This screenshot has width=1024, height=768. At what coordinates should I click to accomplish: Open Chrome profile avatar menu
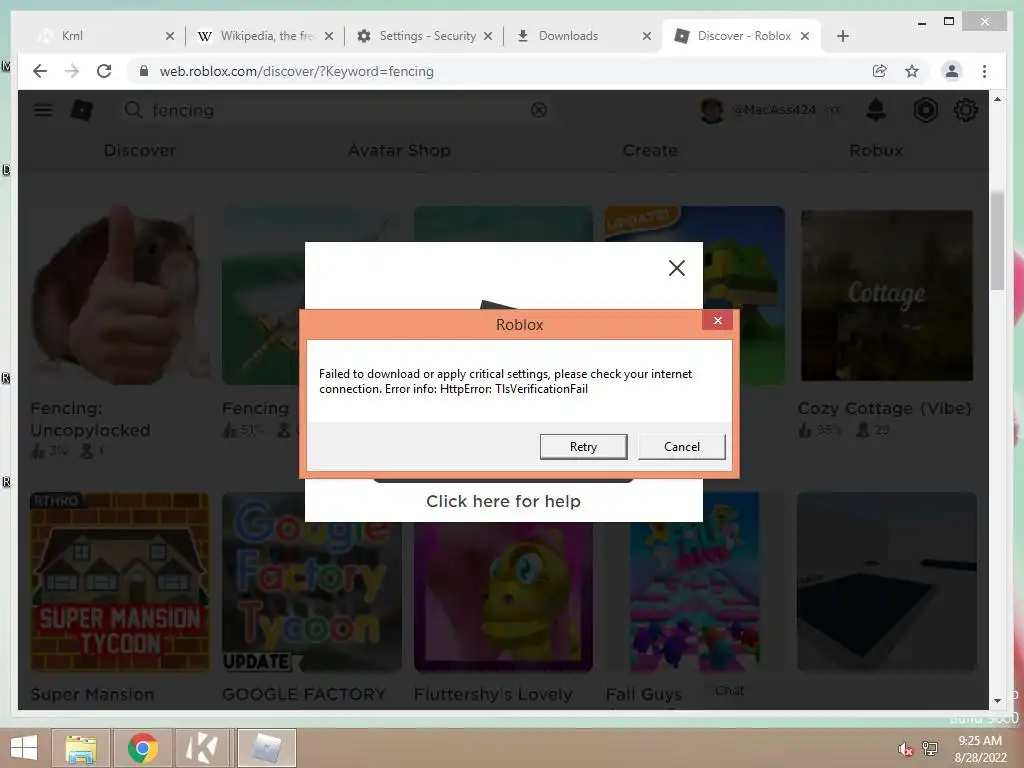click(x=952, y=71)
